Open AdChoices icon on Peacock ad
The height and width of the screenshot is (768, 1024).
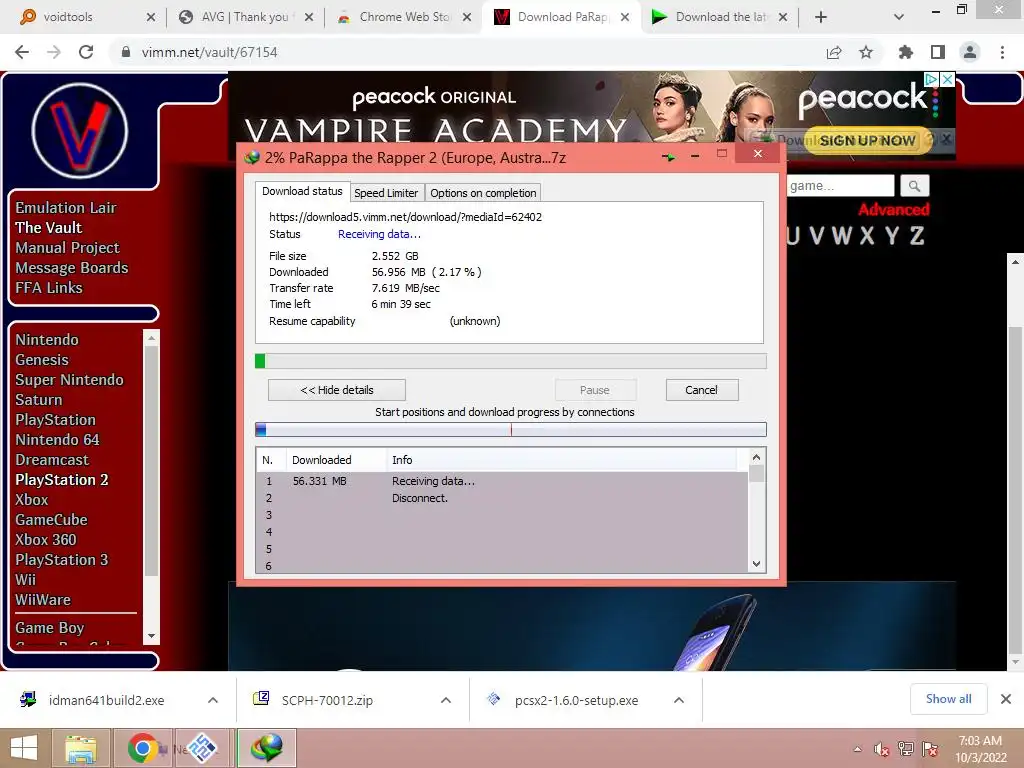tap(931, 79)
